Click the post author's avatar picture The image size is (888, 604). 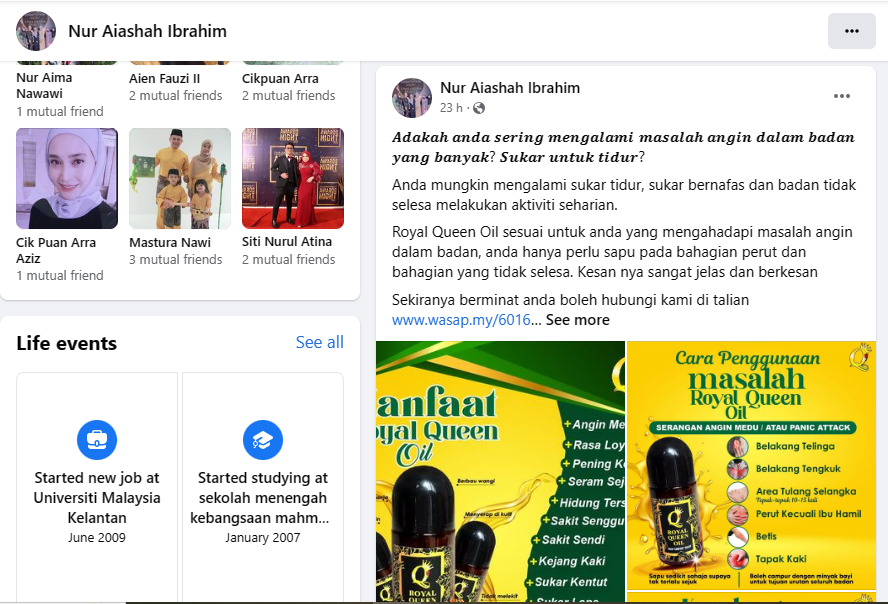[412, 98]
